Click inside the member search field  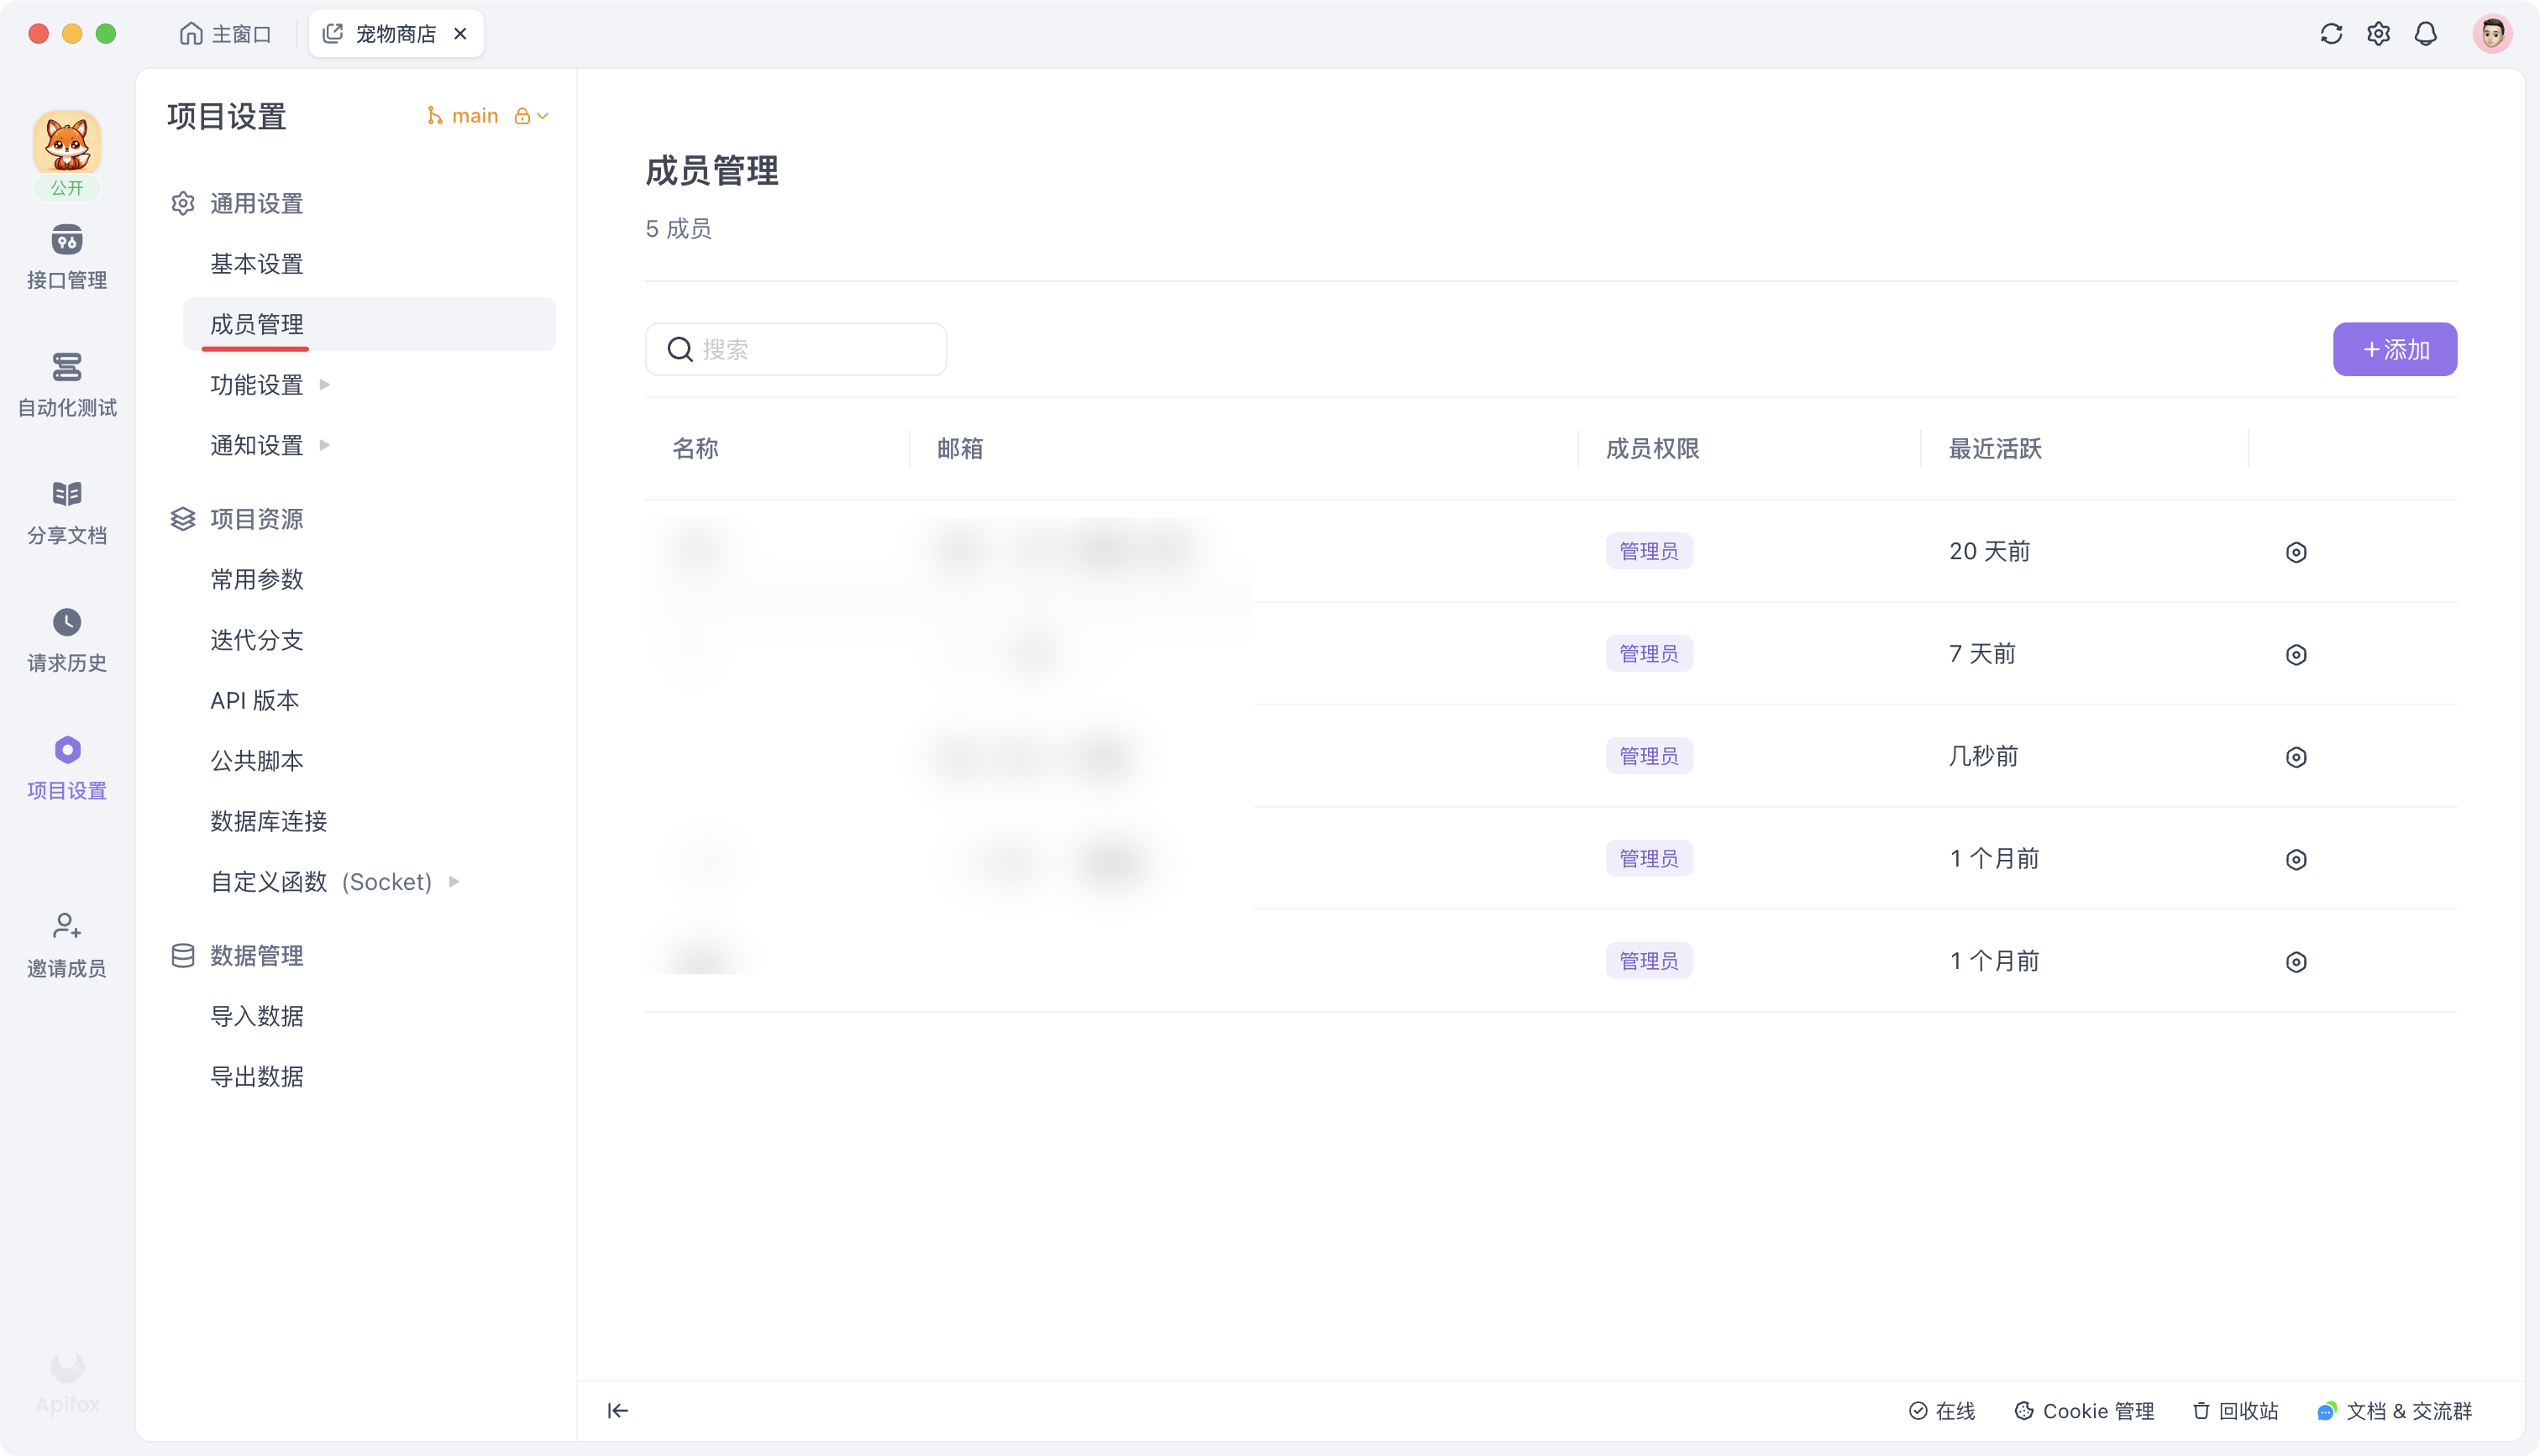(x=795, y=349)
